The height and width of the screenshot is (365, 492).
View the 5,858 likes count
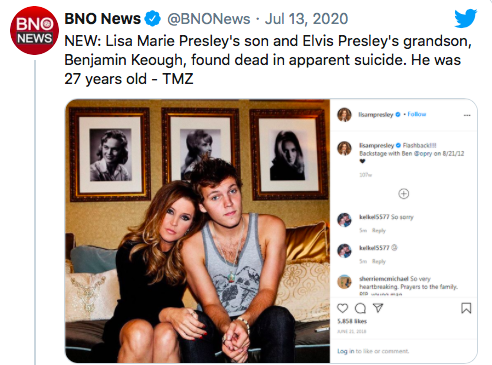tap(352, 321)
